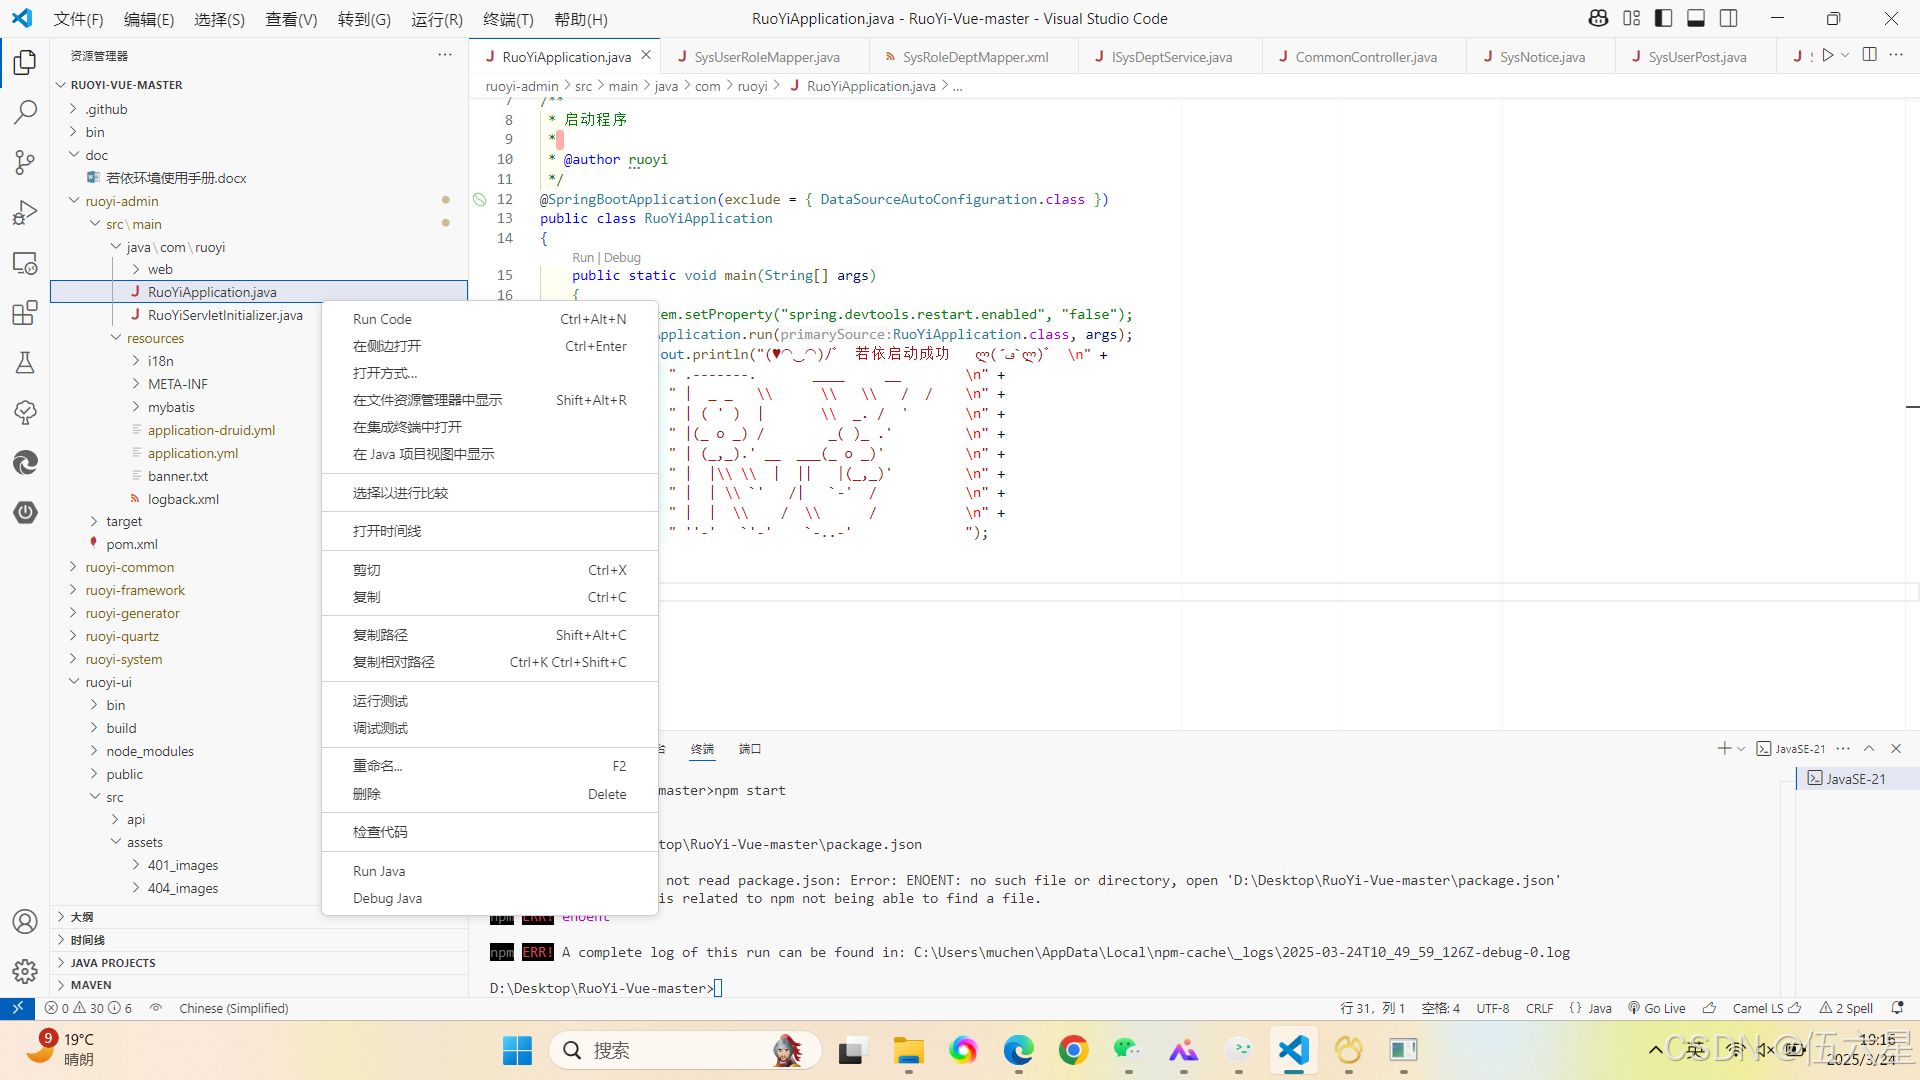Toggle the secondary side bar layout button
Screen dimensions: 1920x1080
tap(1729, 18)
